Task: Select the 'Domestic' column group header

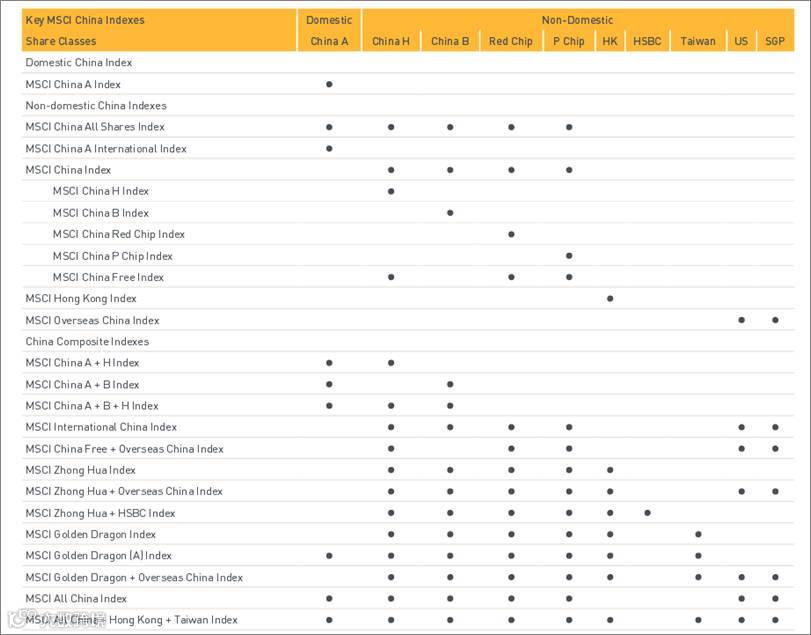Action: coord(329,20)
